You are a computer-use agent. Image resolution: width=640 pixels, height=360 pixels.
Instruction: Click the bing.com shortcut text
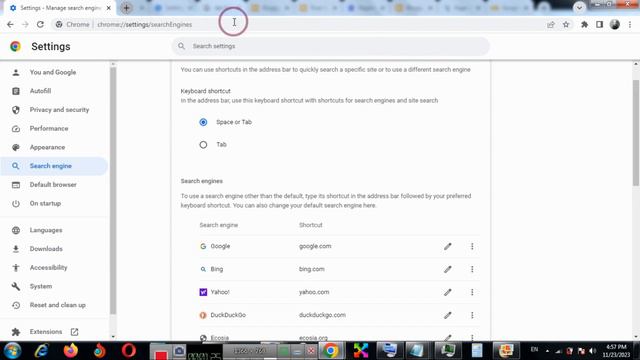tap(311, 269)
